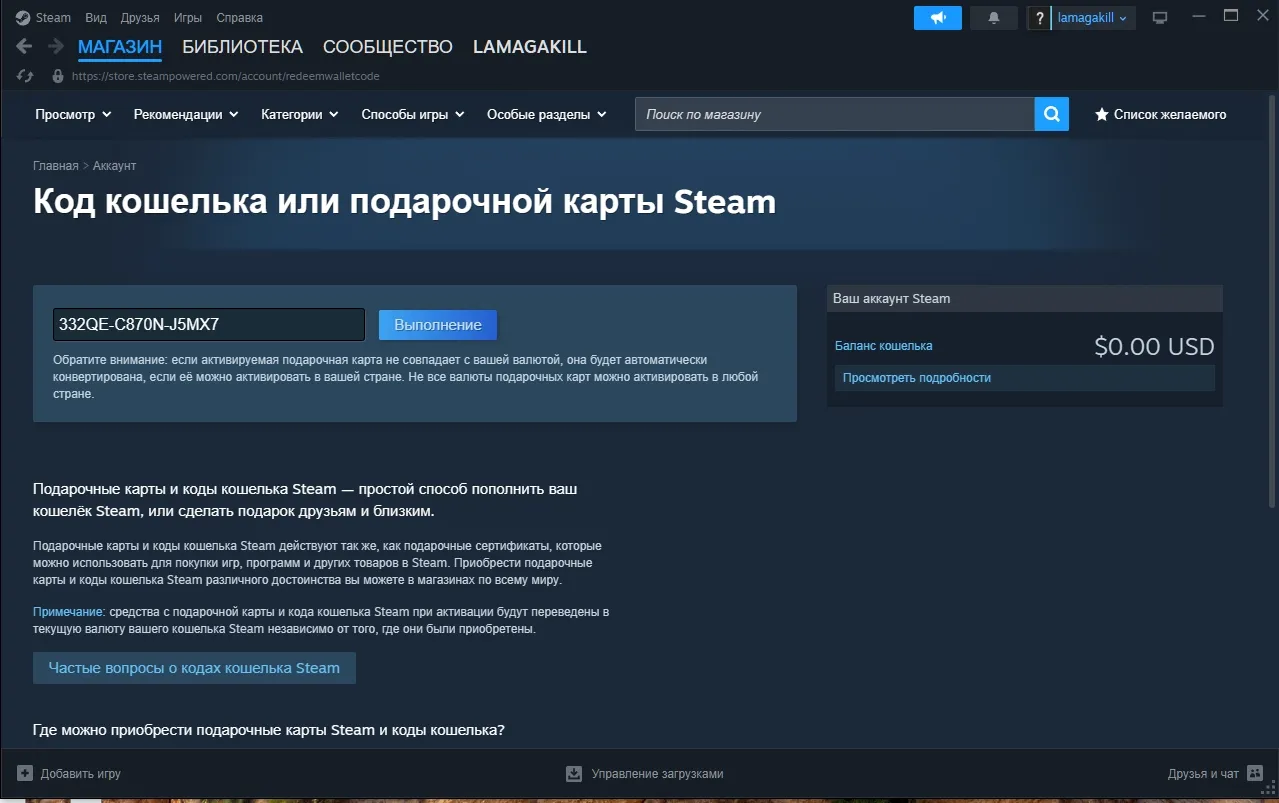Click the Главная breadcrumb link
The height and width of the screenshot is (803, 1279).
(x=55, y=166)
